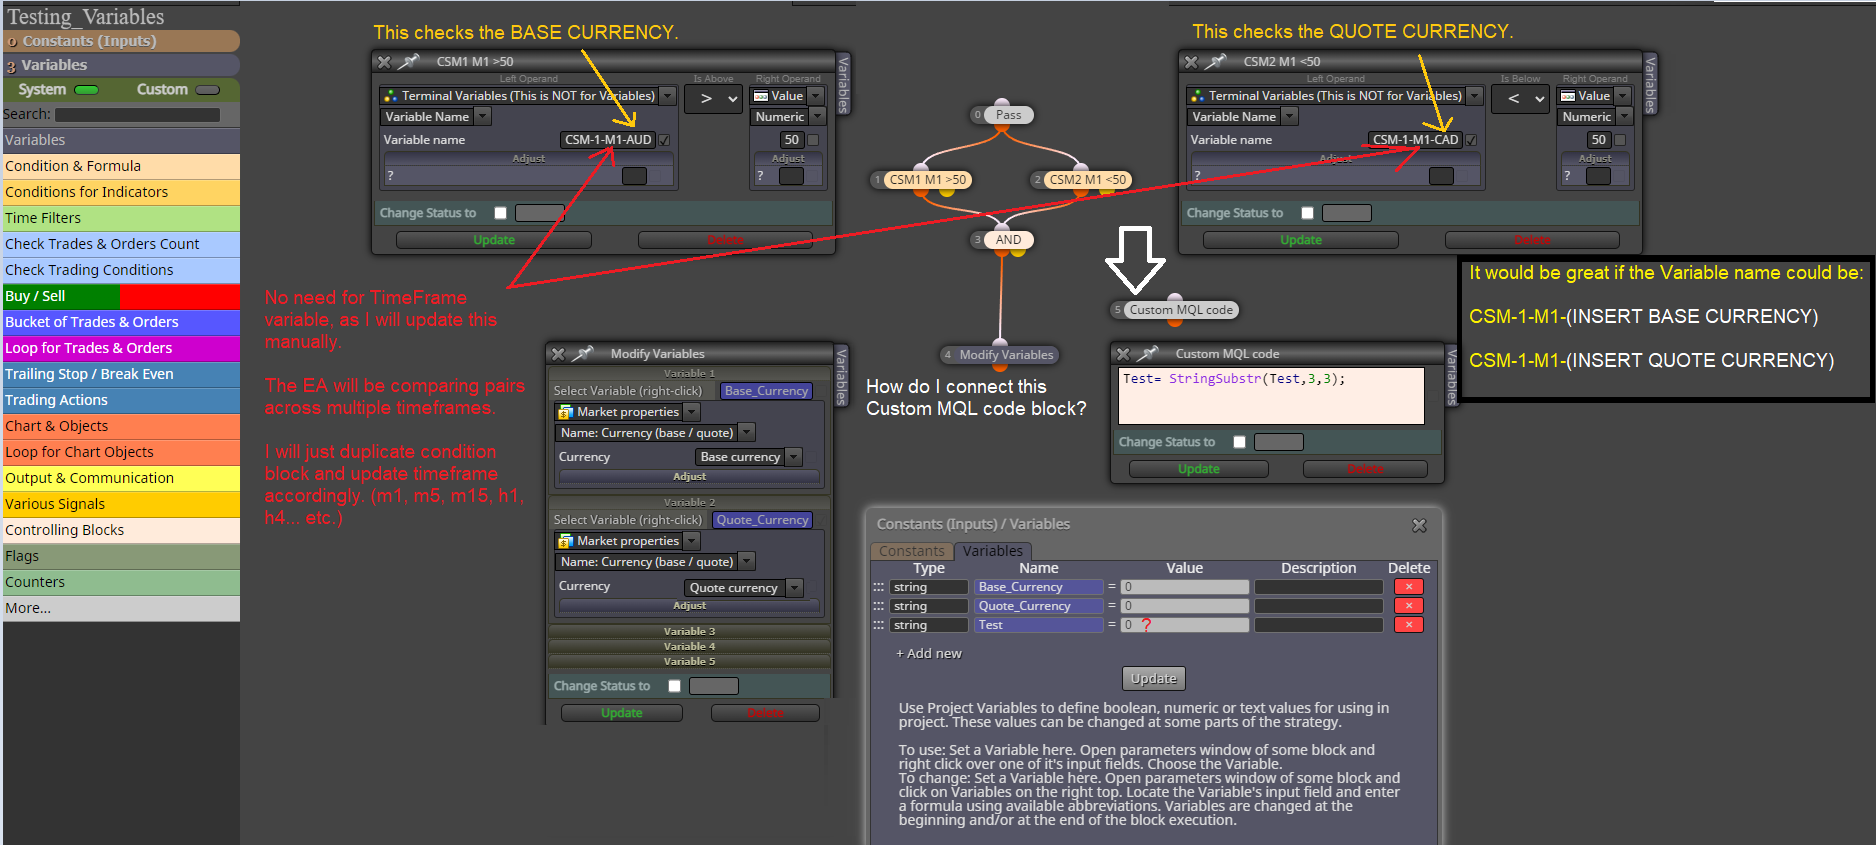Viewport: 1876px width, 845px height.
Task: Open the > operator dropdown in CSM1
Action: 714,98
